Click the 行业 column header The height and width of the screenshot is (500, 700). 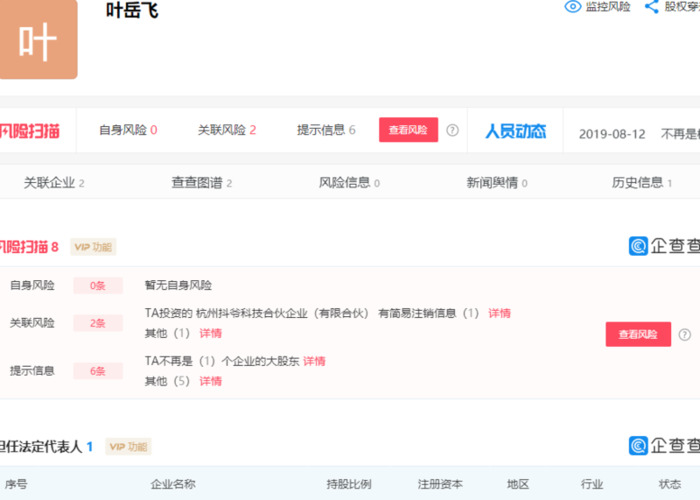tap(592, 484)
